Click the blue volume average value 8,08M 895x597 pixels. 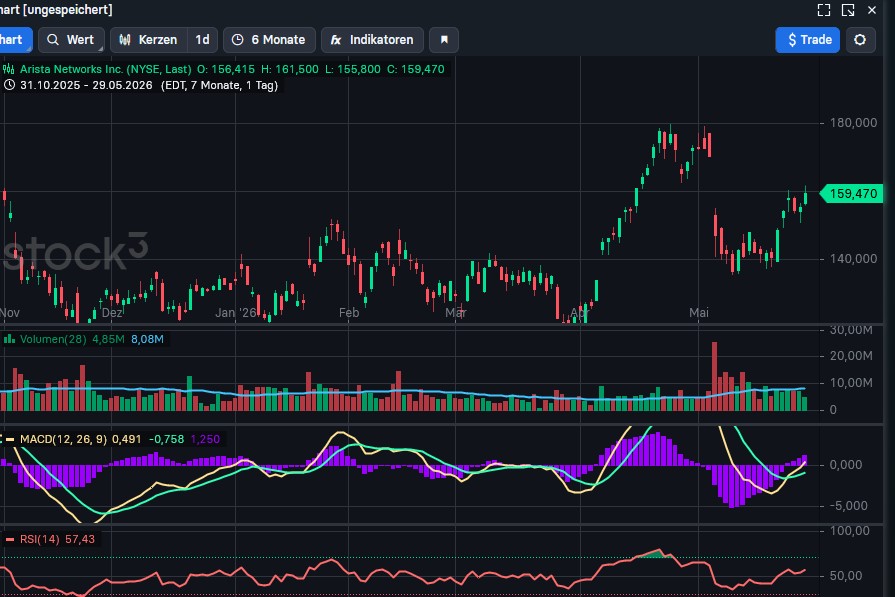(x=147, y=339)
